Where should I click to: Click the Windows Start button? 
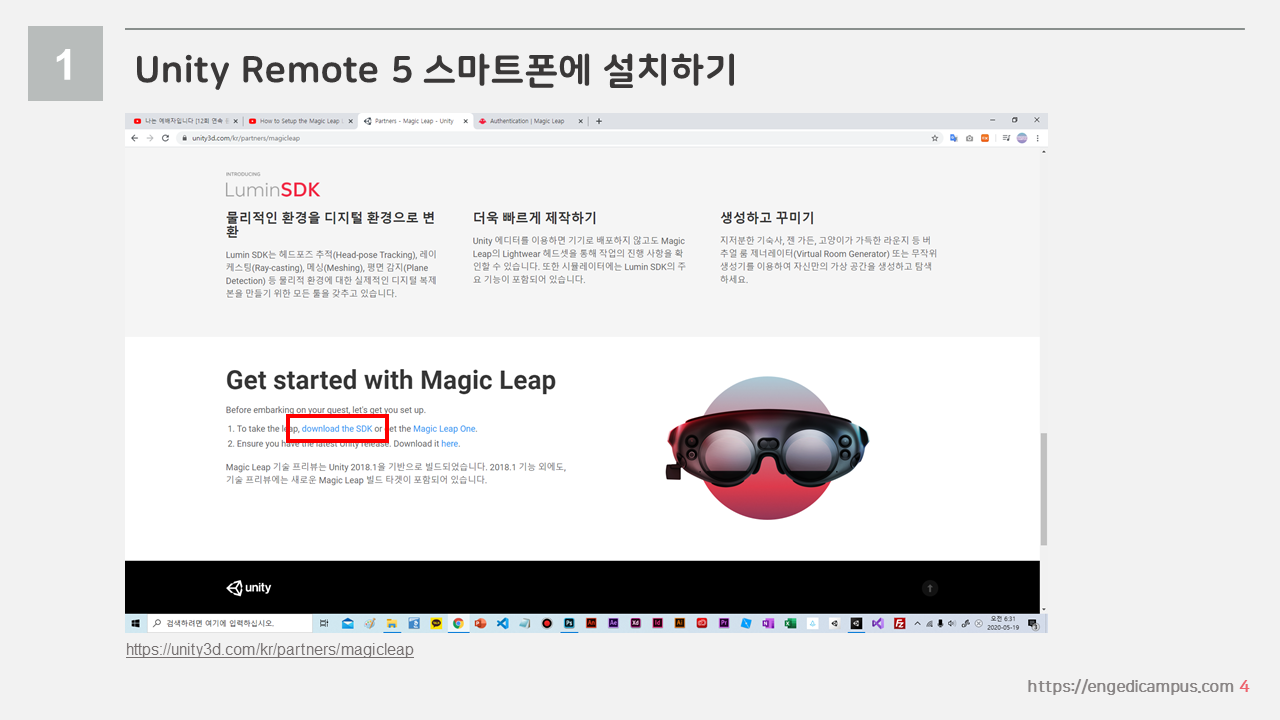(135, 623)
